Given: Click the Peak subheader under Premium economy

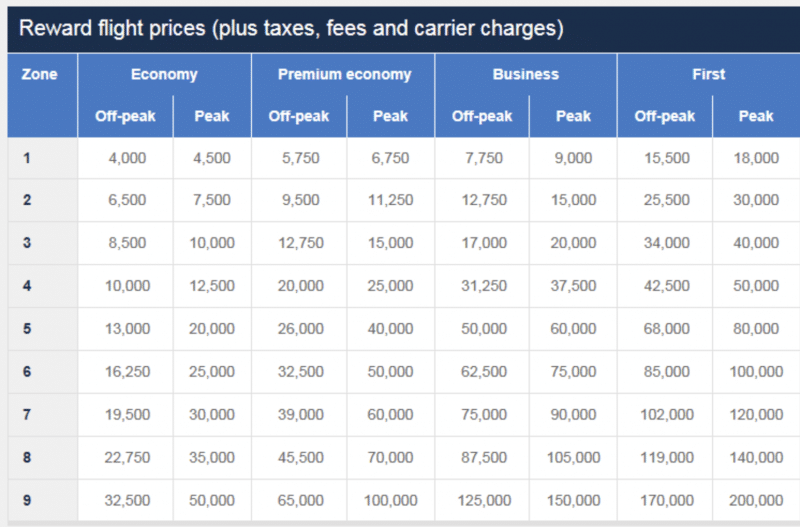Looking at the screenshot, I should [390, 116].
